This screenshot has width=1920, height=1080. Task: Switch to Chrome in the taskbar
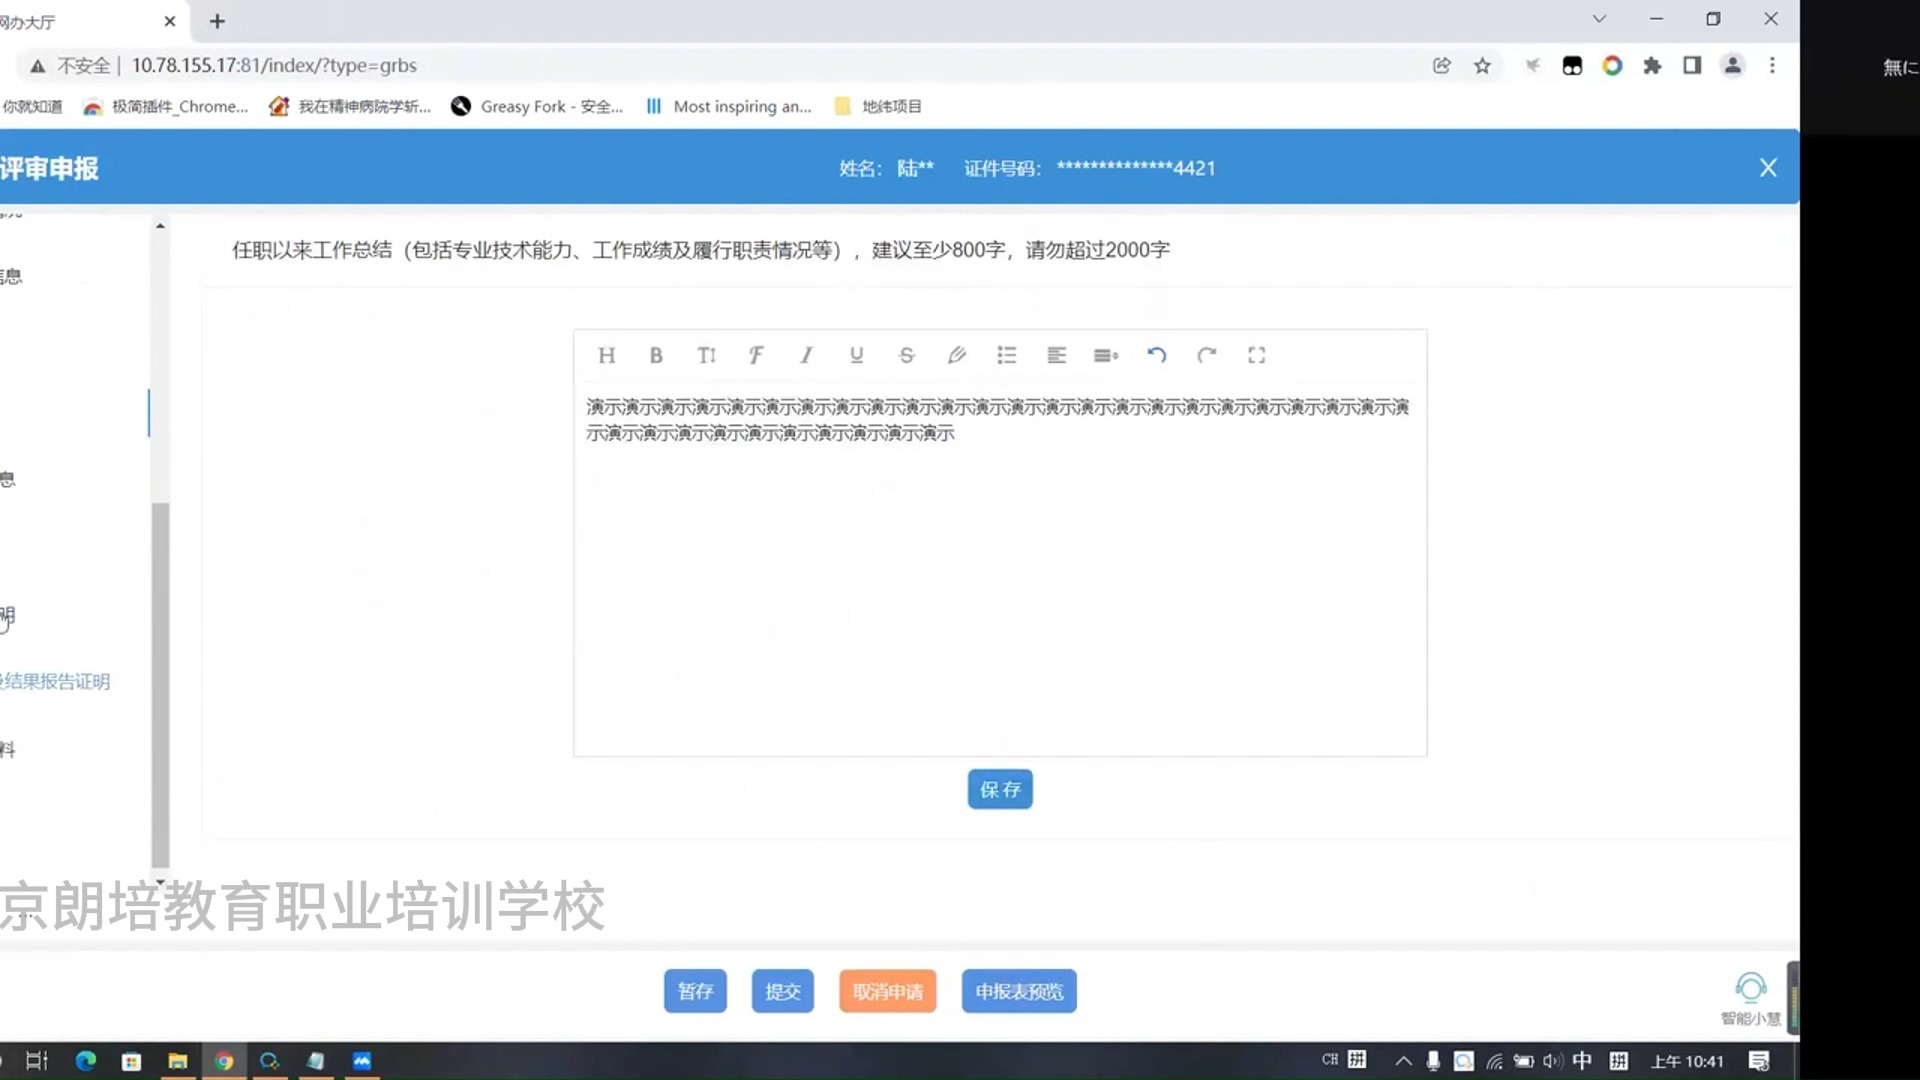point(224,1061)
